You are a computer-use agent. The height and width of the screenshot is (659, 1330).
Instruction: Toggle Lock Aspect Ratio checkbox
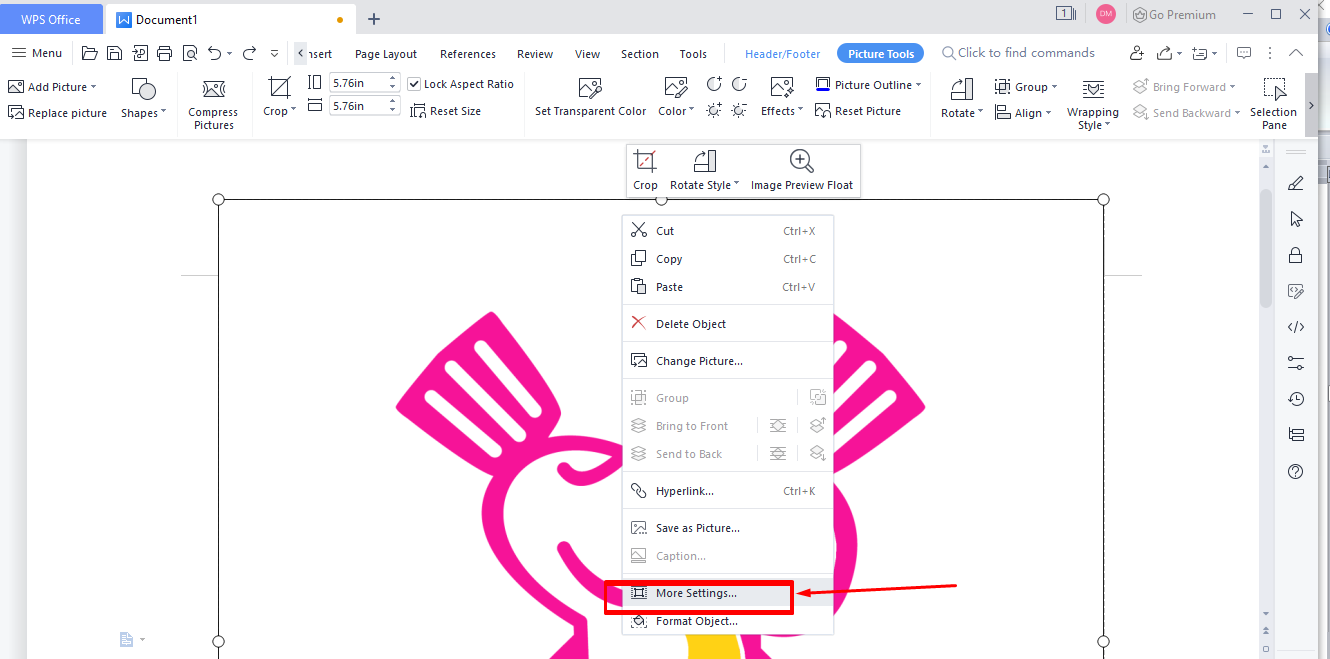pos(414,85)
